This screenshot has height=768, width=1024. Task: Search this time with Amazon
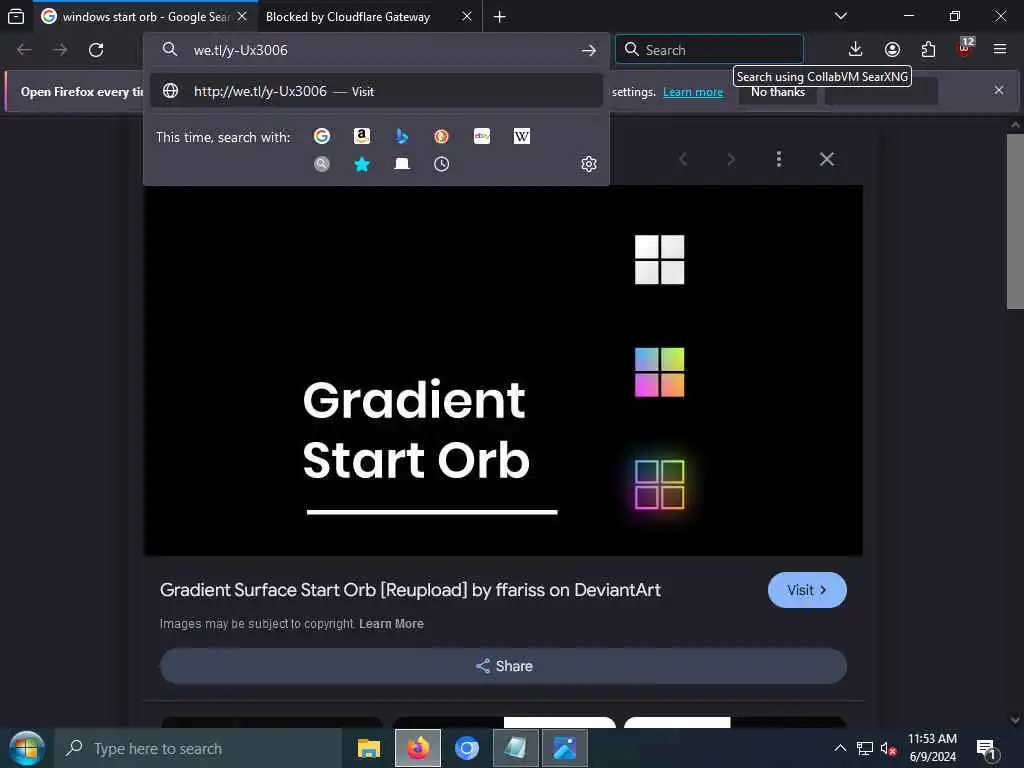(362, 136)
